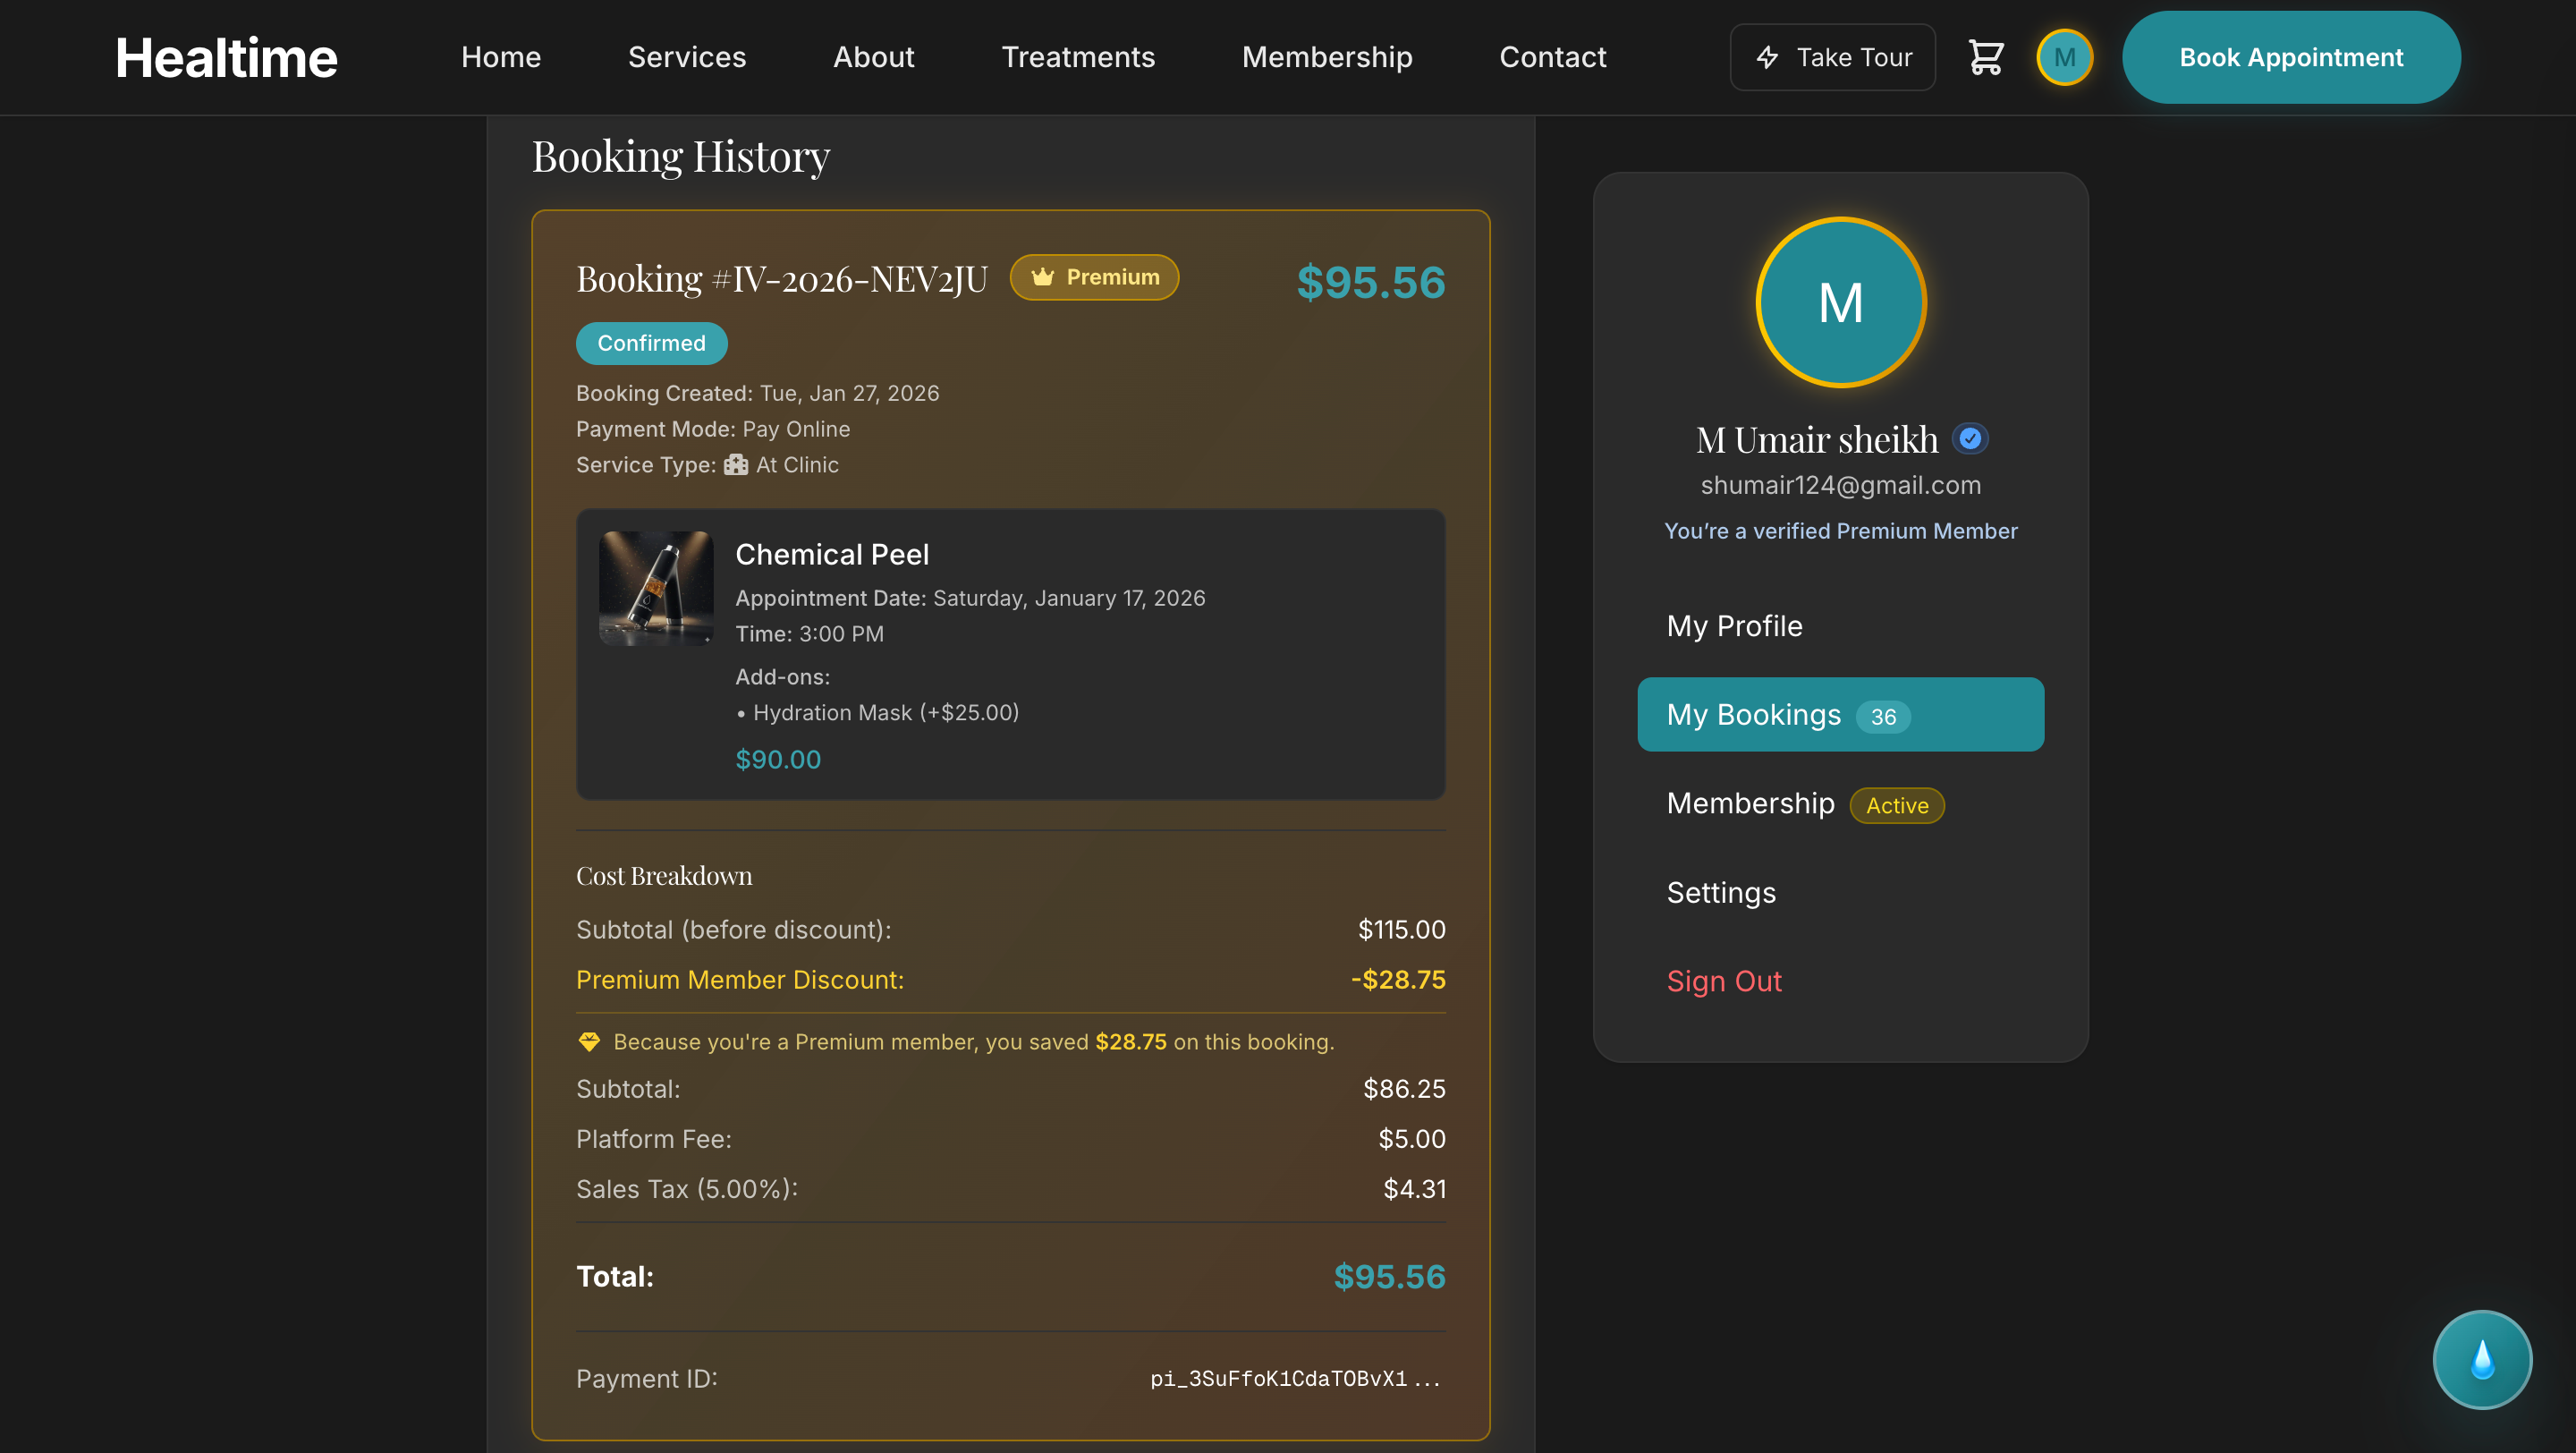The width and height of the screenshot is (2576, 1453).
Task: Click the profile avatar M in the navbar
Action: pos(2065,57)
